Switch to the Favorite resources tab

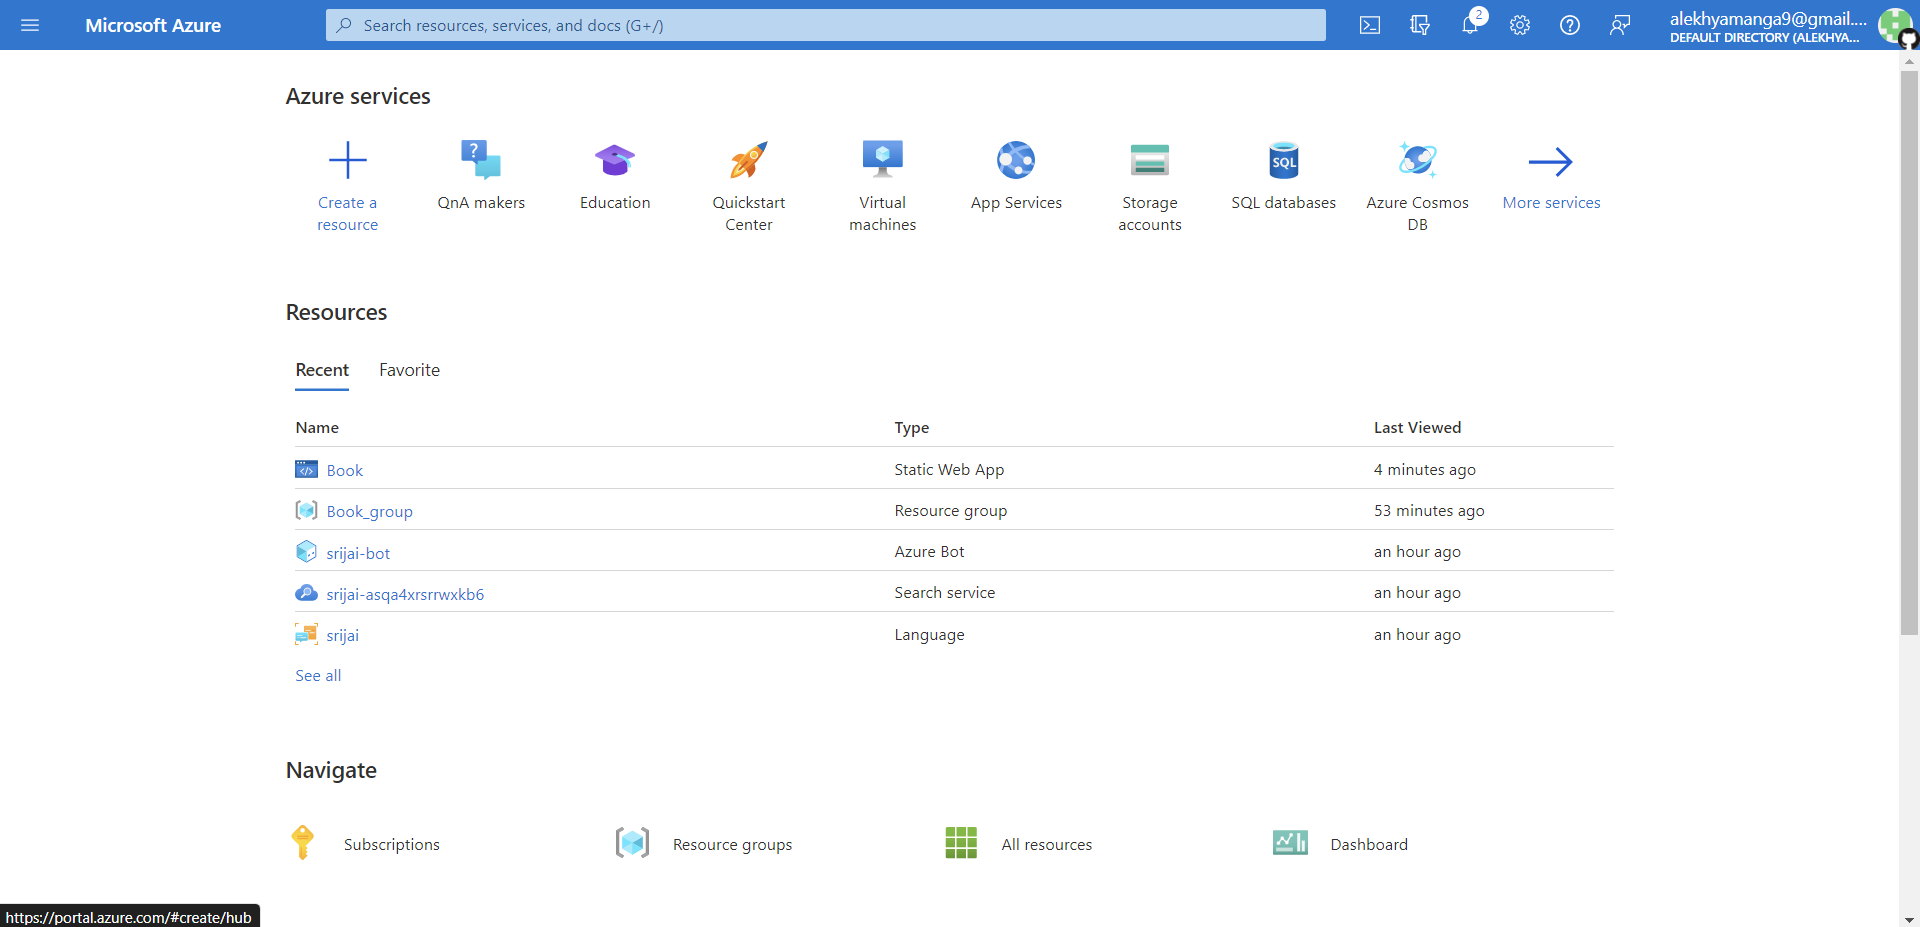tap(409, 370)
